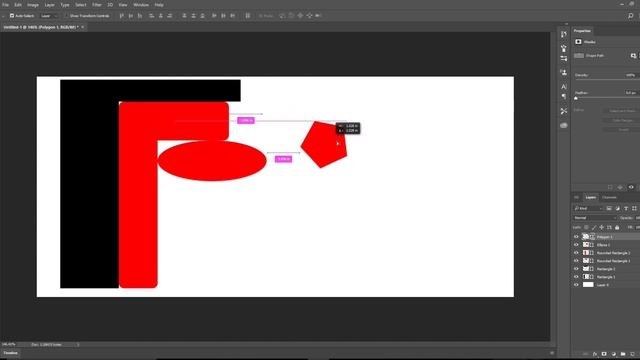This screenshot has width=640, height=360.
Task: Open the Filter menu
Action: click(x=96, y=5)
